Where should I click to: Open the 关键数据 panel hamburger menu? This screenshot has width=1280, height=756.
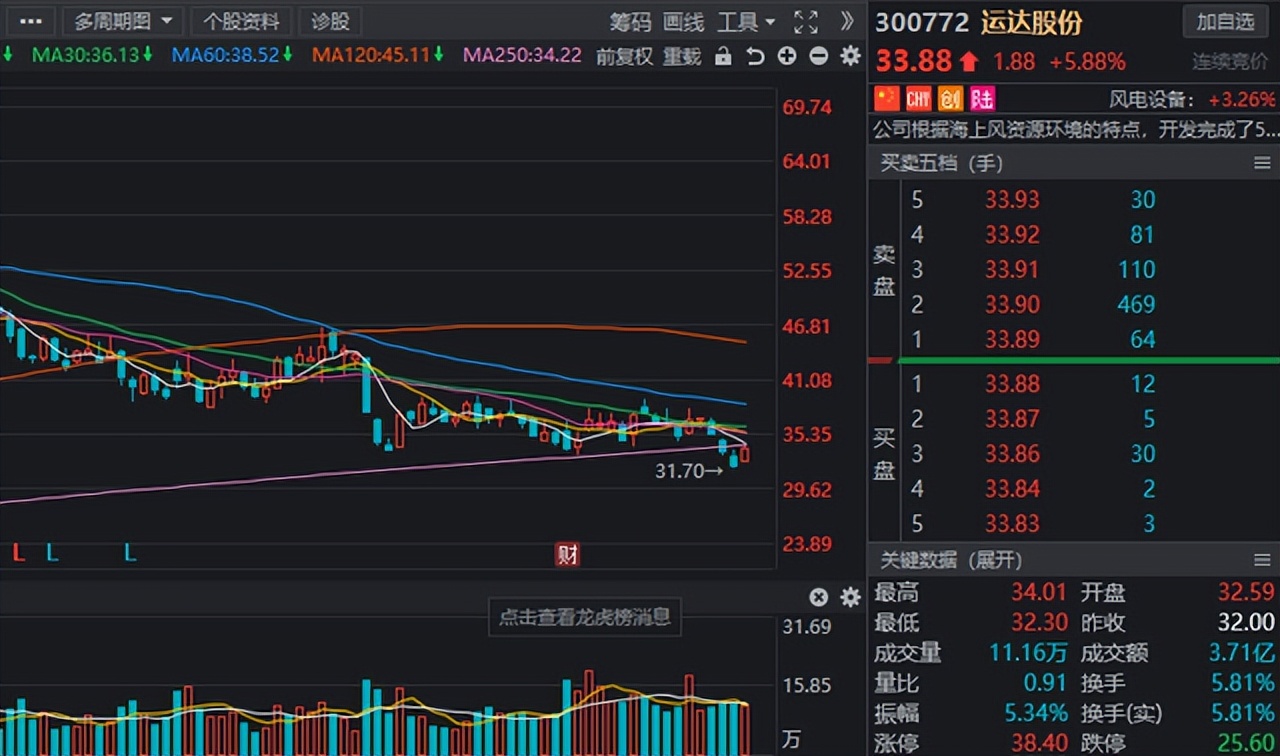(1262, 560)
